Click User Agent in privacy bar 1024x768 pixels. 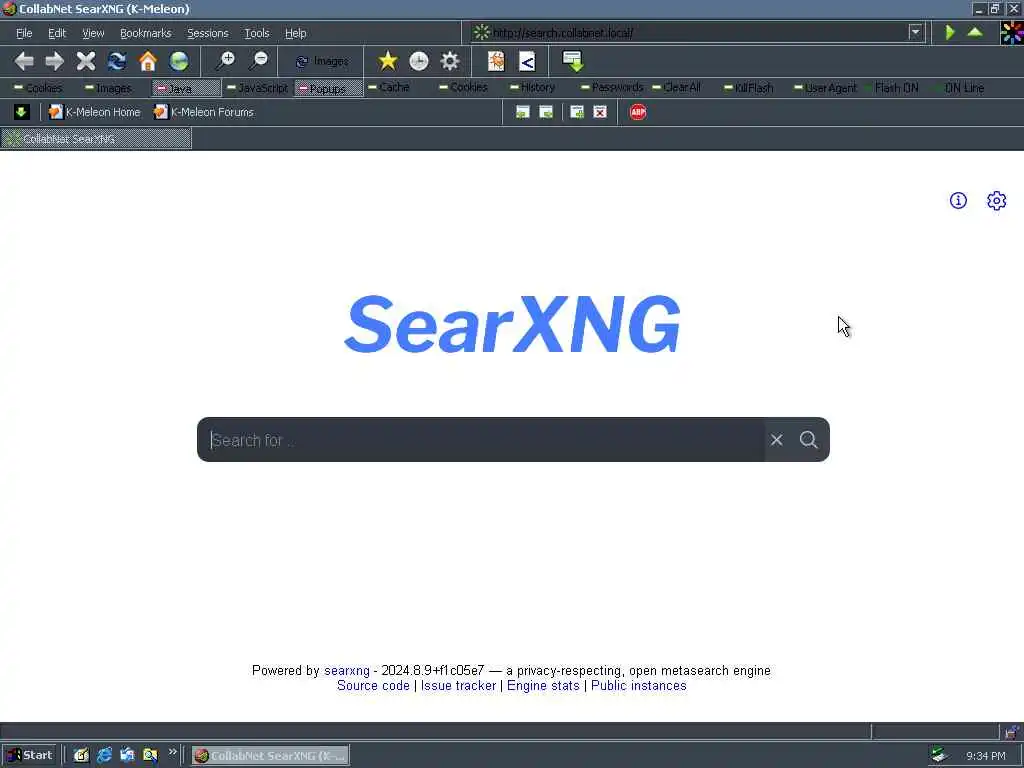click(x=825, y=88)
